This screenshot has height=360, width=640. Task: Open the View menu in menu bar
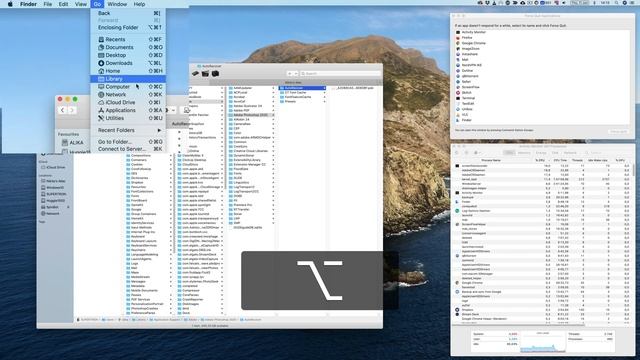tap(81, 4)
